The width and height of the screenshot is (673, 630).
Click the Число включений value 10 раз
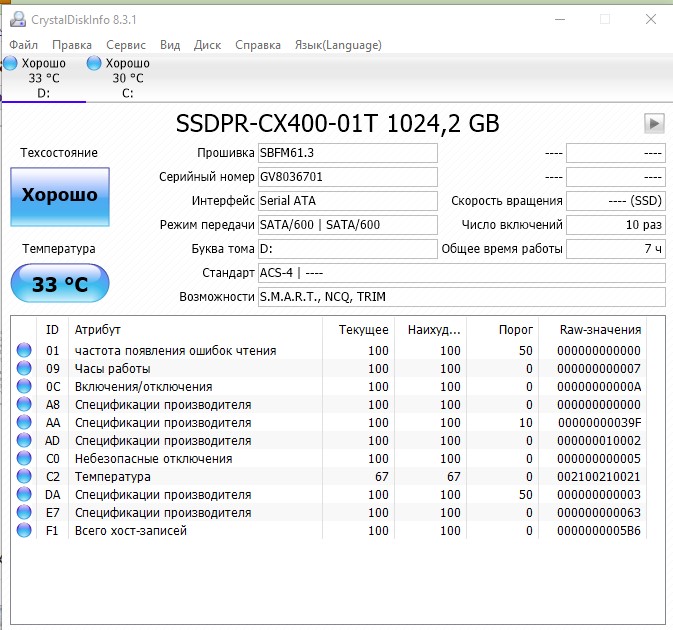click(616, 225)
